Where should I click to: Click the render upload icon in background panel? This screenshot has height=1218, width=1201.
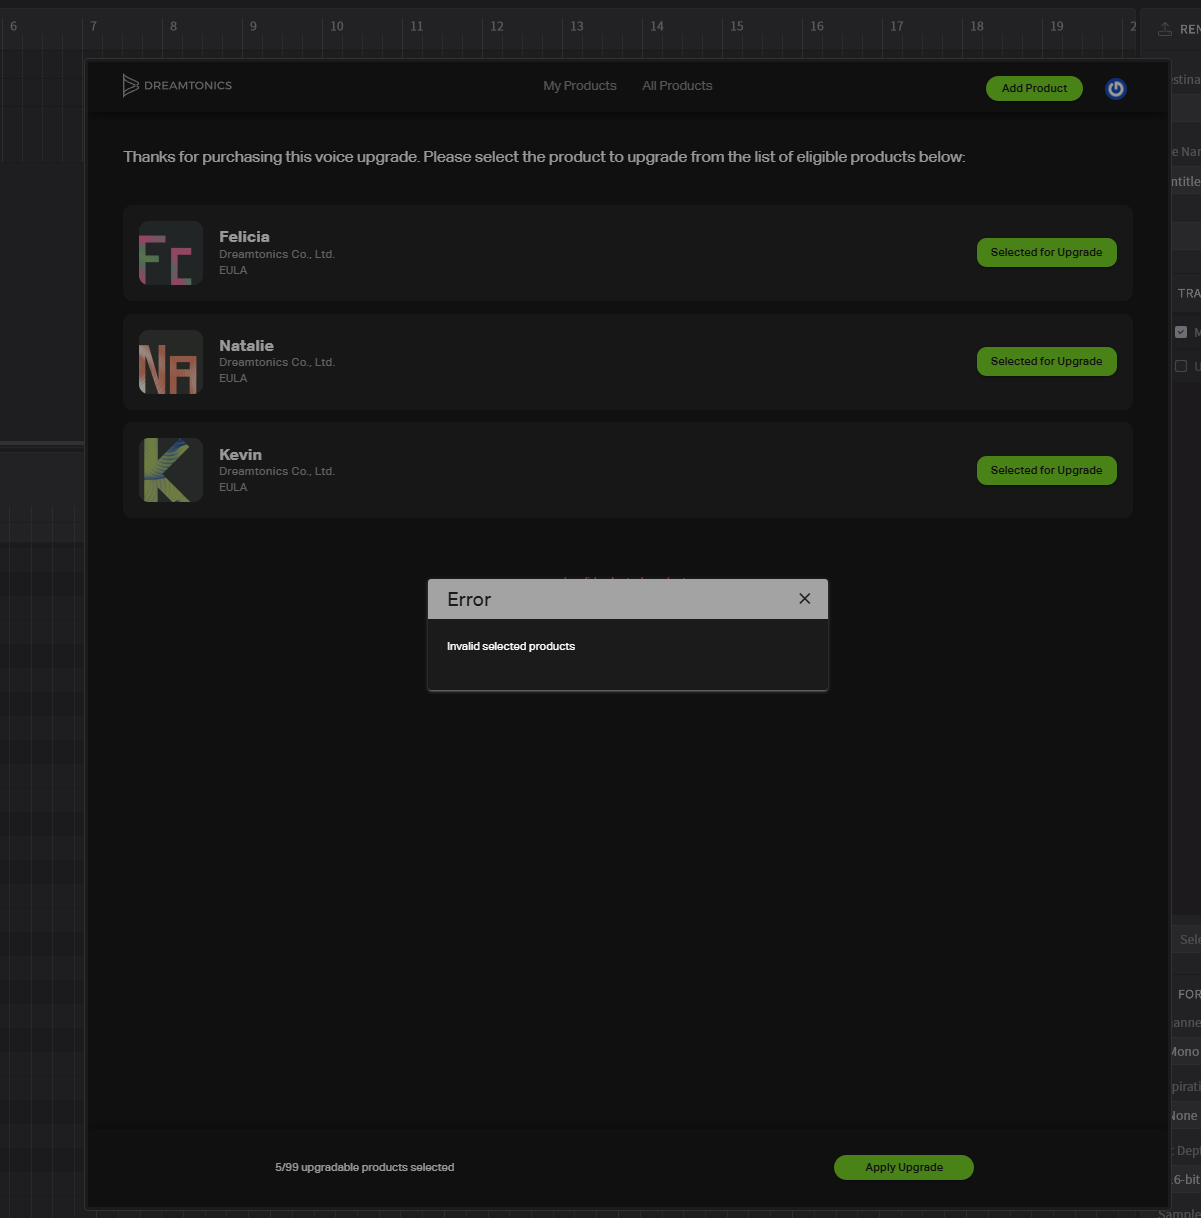tap(1165, 29)
